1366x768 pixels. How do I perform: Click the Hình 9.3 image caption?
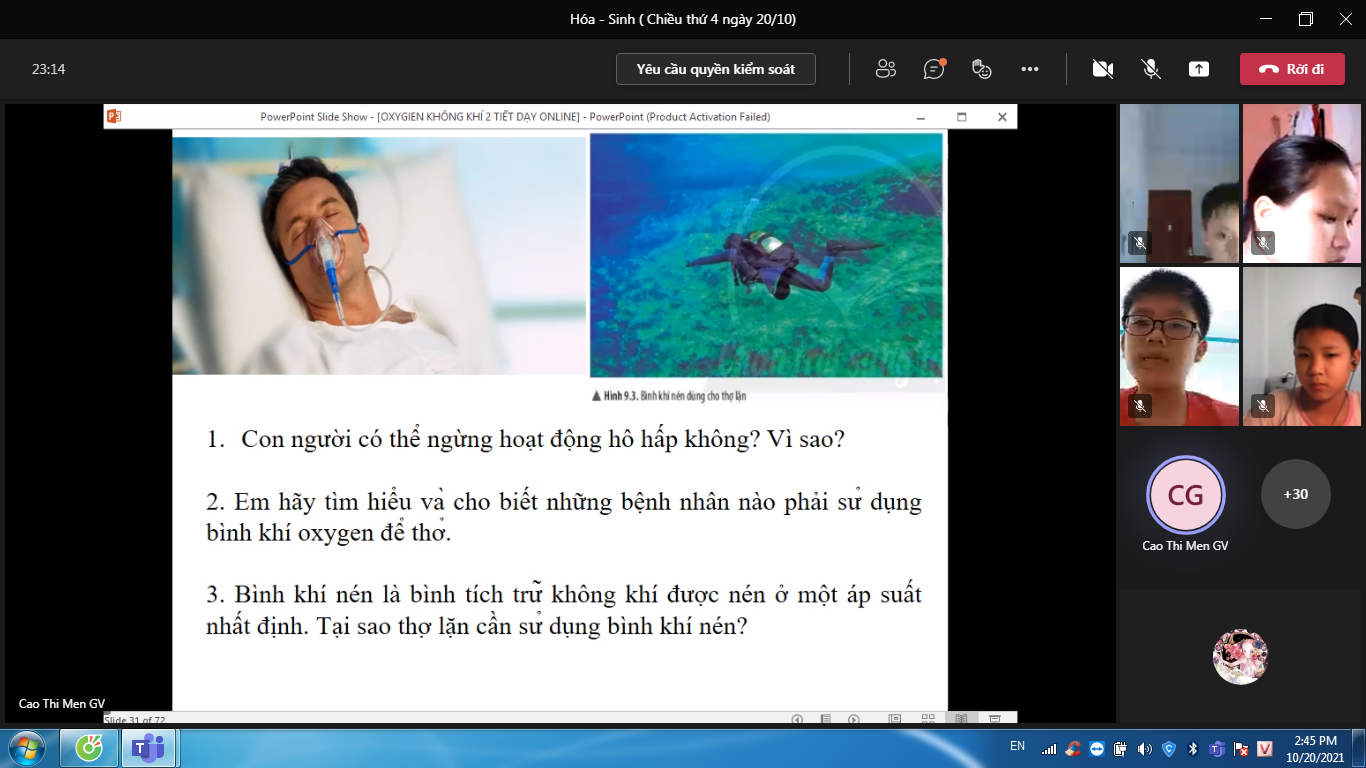pos(669,396)
